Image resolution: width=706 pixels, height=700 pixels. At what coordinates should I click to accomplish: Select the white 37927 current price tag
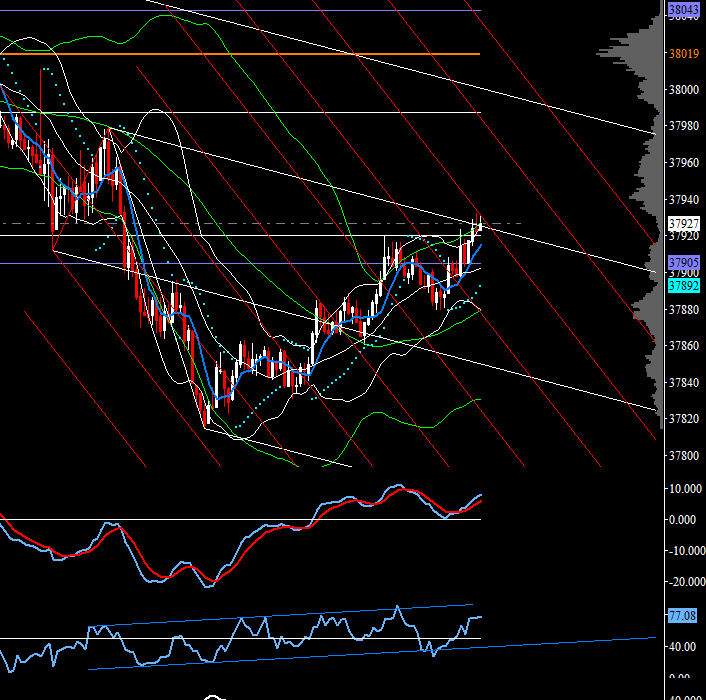(683, 224)
